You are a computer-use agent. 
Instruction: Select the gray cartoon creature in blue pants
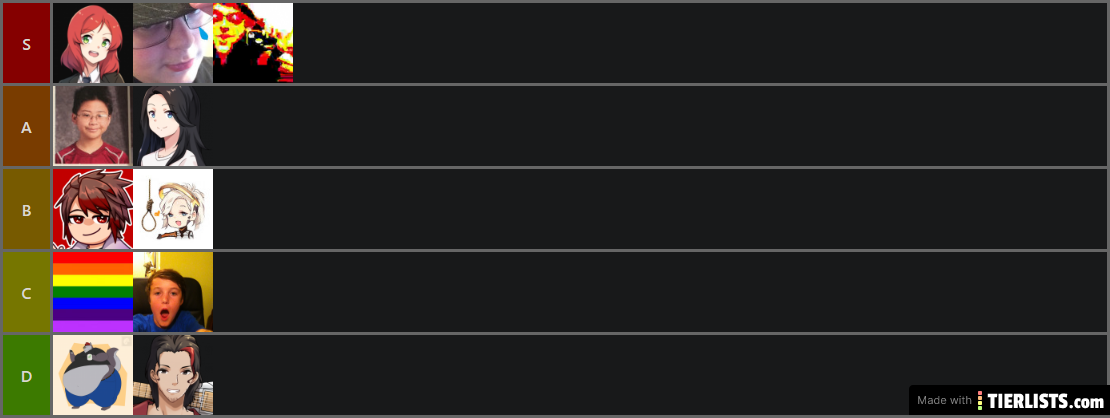(x=93, y=375)
